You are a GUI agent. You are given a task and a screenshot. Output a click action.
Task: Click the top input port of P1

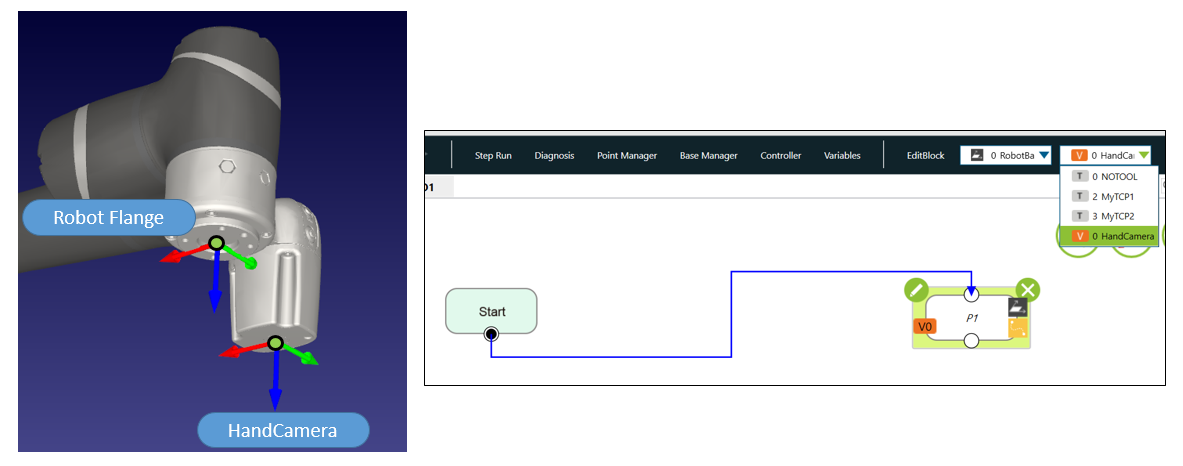pyautogui.click(x=971, y=295)
